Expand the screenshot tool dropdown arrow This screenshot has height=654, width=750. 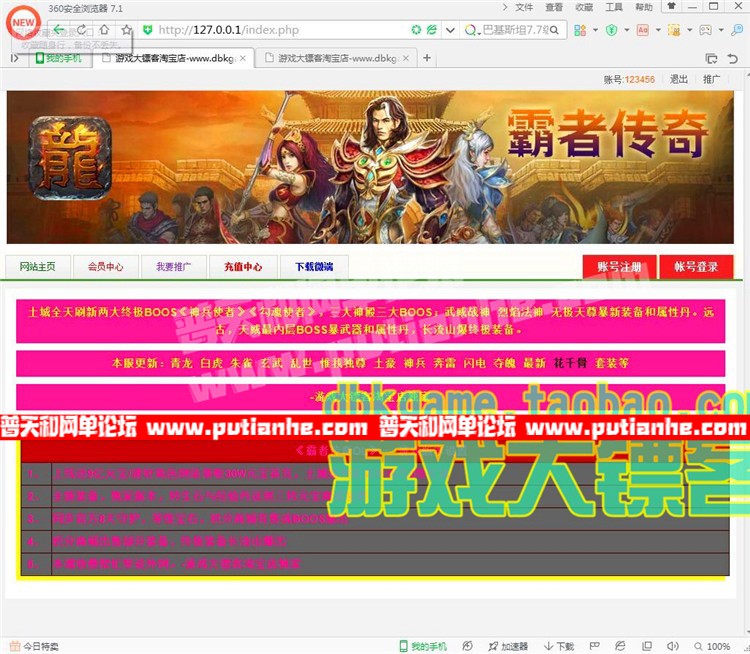coord(690,30)
